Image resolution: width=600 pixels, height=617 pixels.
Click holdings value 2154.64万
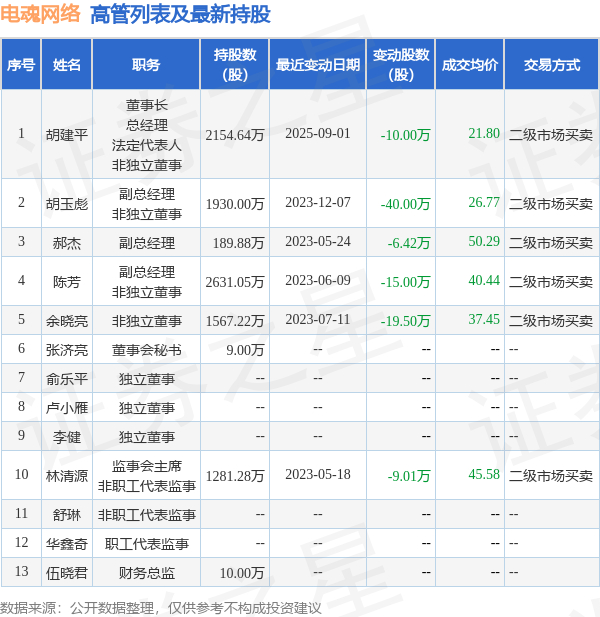pos(234,135)
